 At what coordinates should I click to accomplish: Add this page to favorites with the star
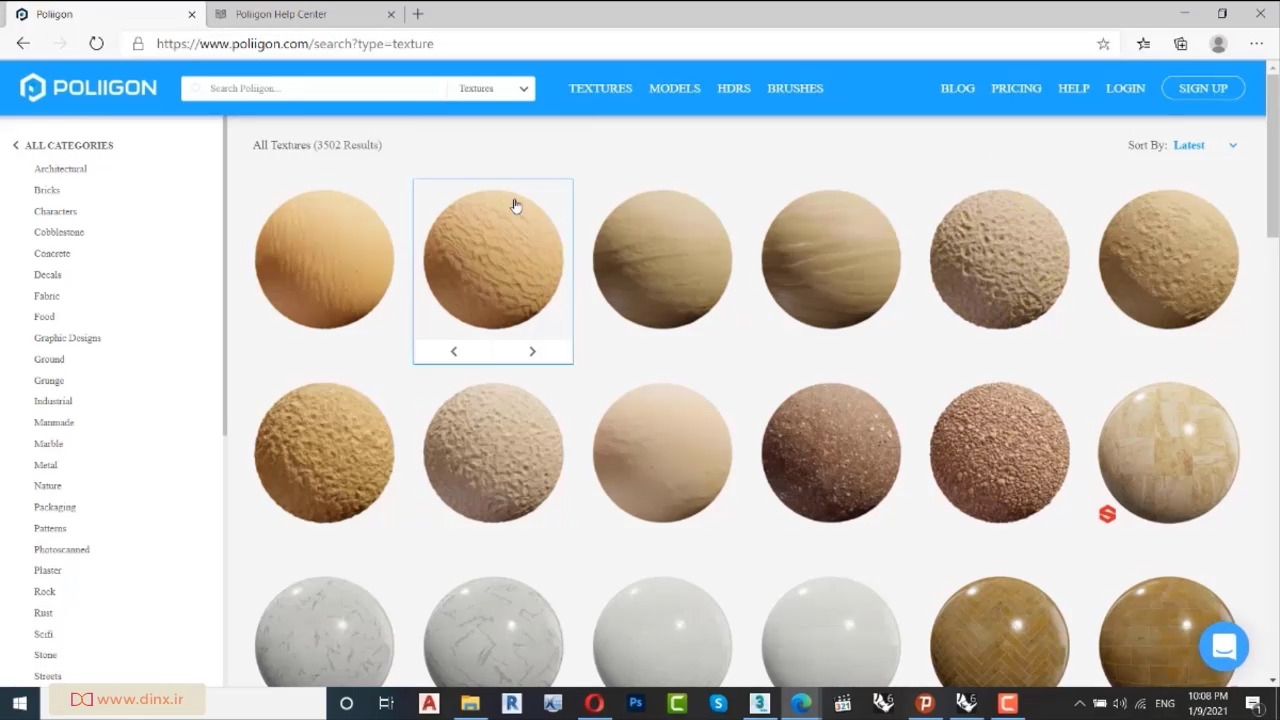[1103, 44]
